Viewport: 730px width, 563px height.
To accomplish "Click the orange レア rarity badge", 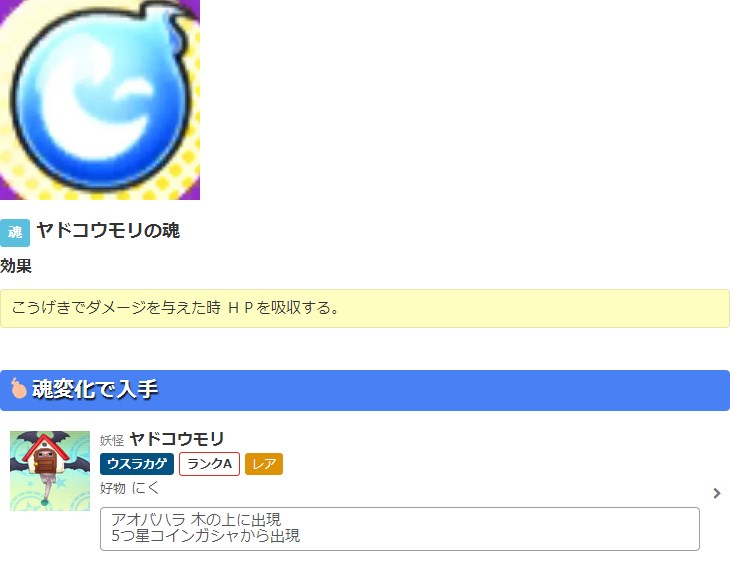I will point(264,464).
